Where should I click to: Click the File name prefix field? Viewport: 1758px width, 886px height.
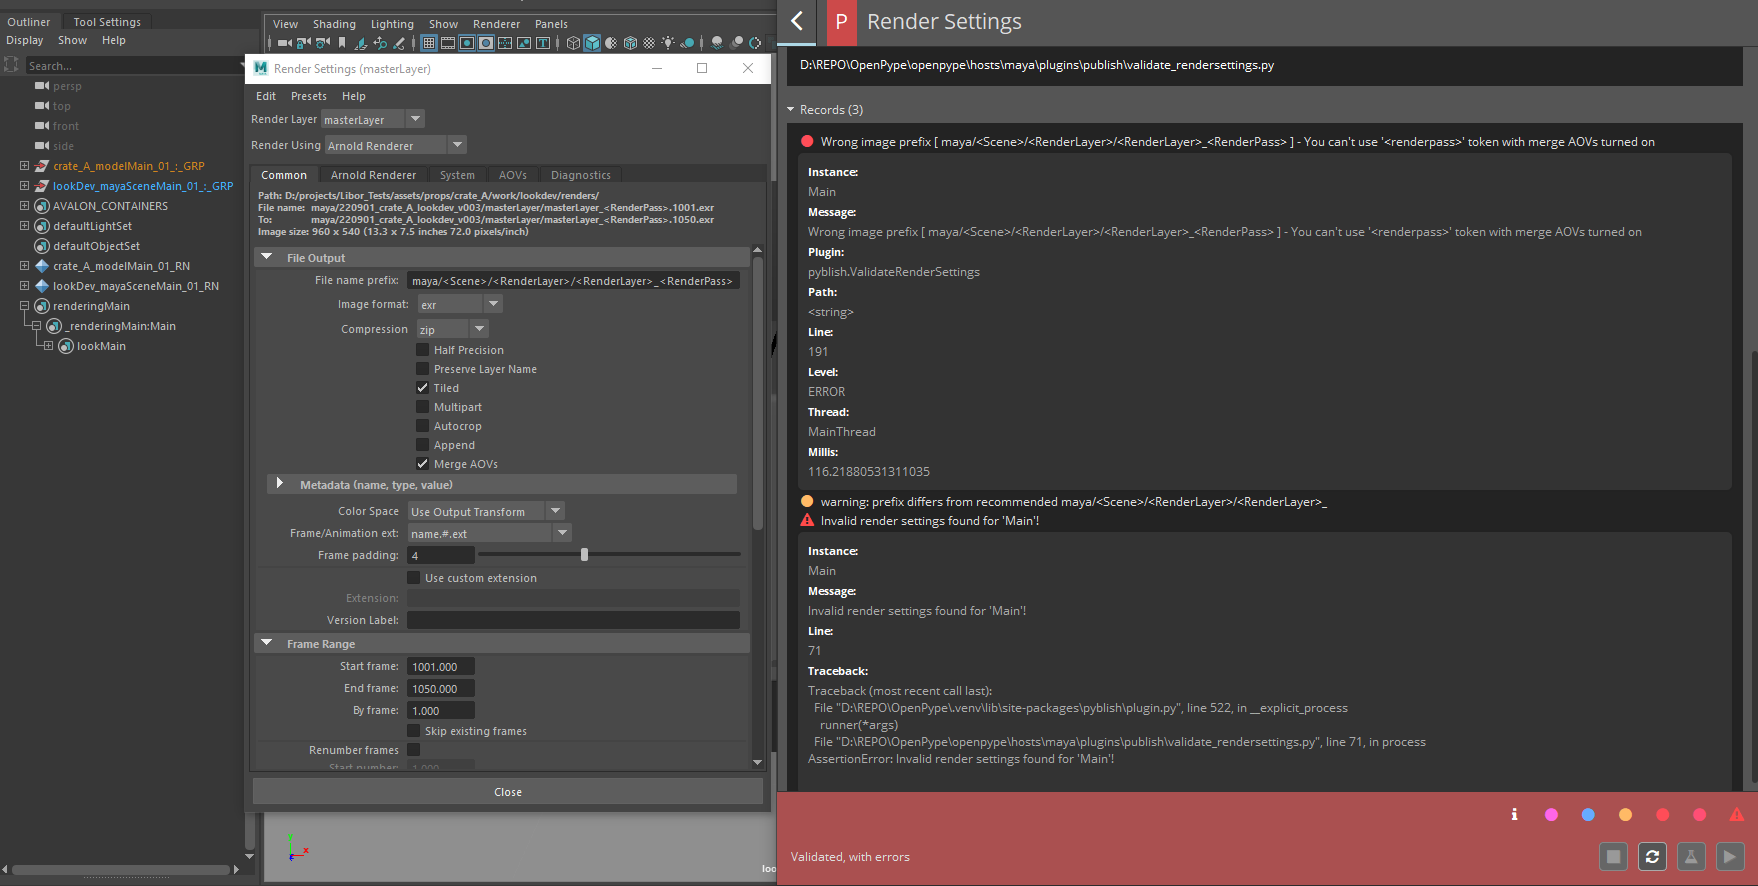[x=573, y=281]
